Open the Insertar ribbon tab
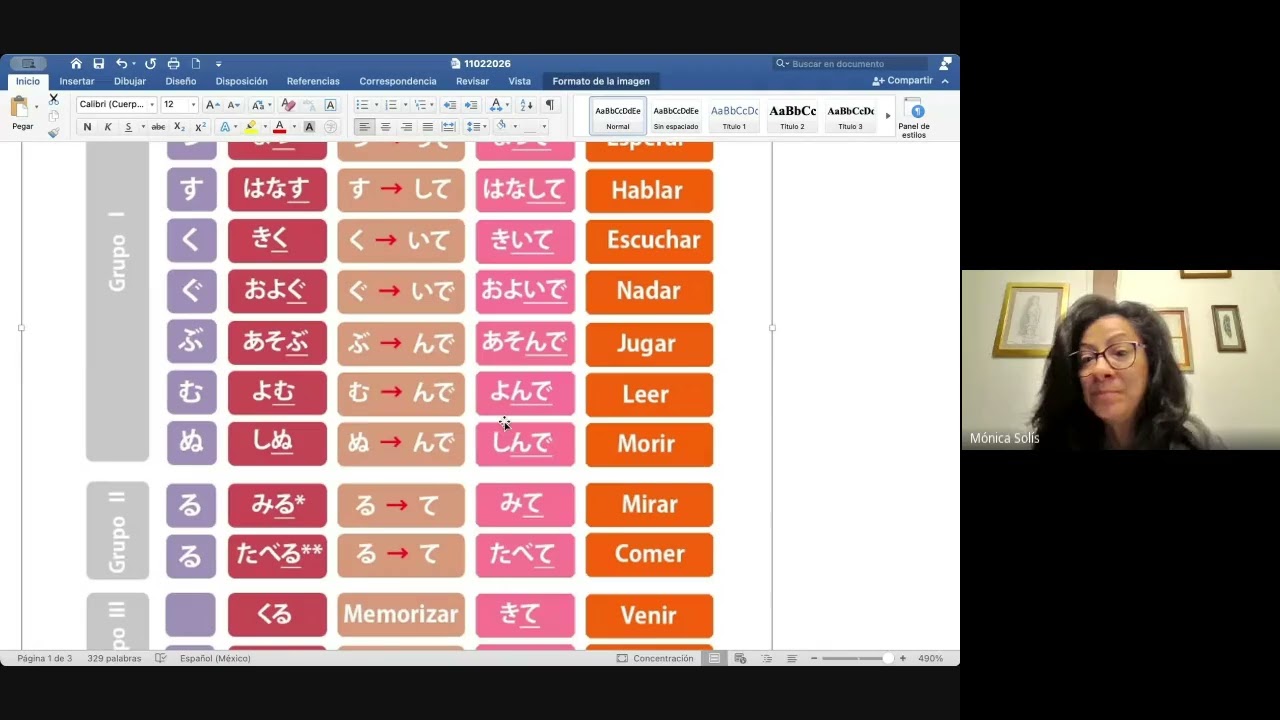Image resolution: width=1280 pixels, height=720 pixels. click(x=77, y=81)
